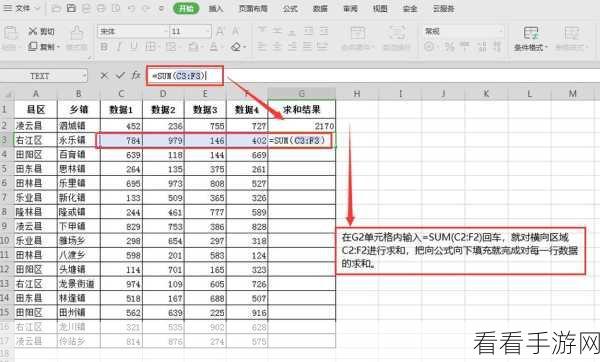Open the font size dropdown showing 11
The height and width of the screenshot is (362, 600).
tap(207, 31)
